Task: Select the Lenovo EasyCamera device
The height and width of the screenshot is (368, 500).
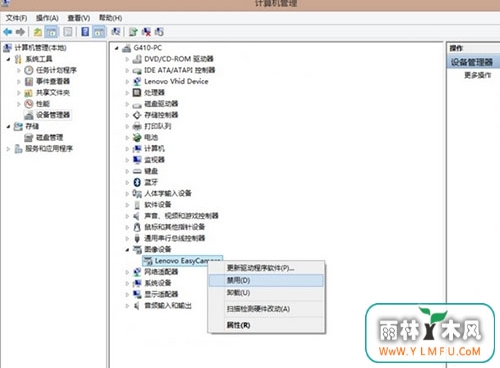Action: click(182, 261)
